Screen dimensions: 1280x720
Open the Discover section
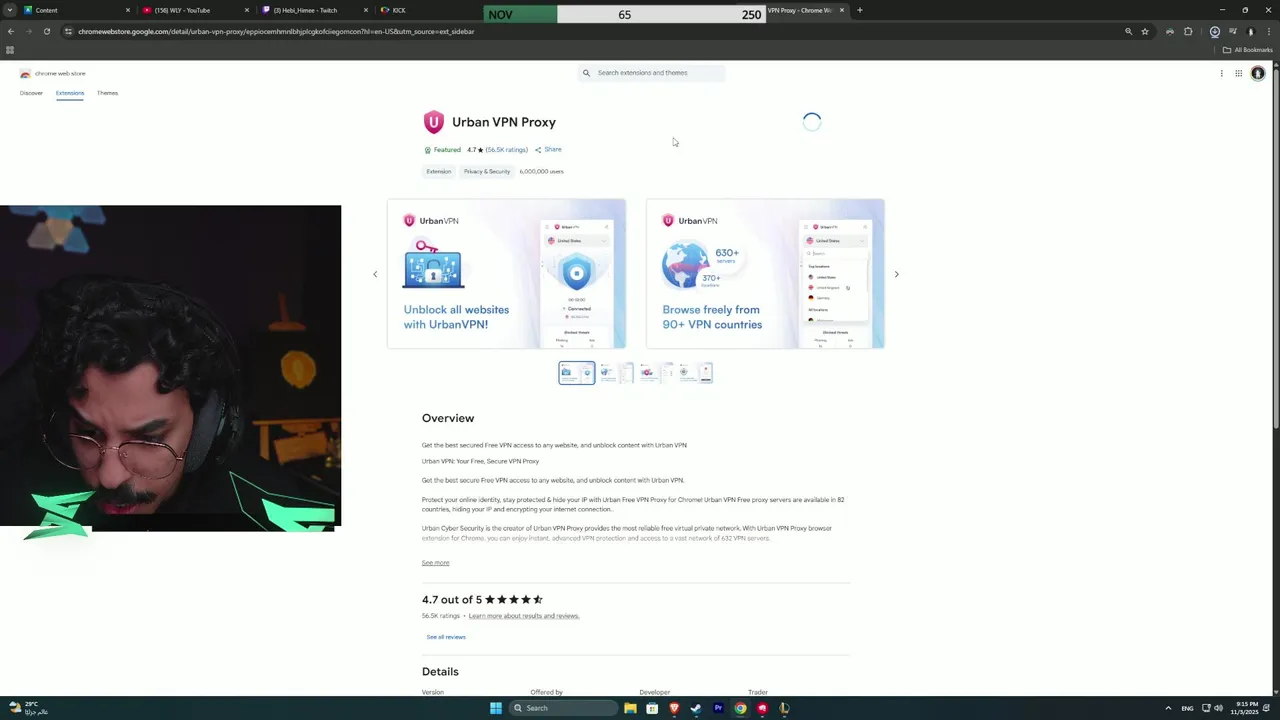coord(31,93)
